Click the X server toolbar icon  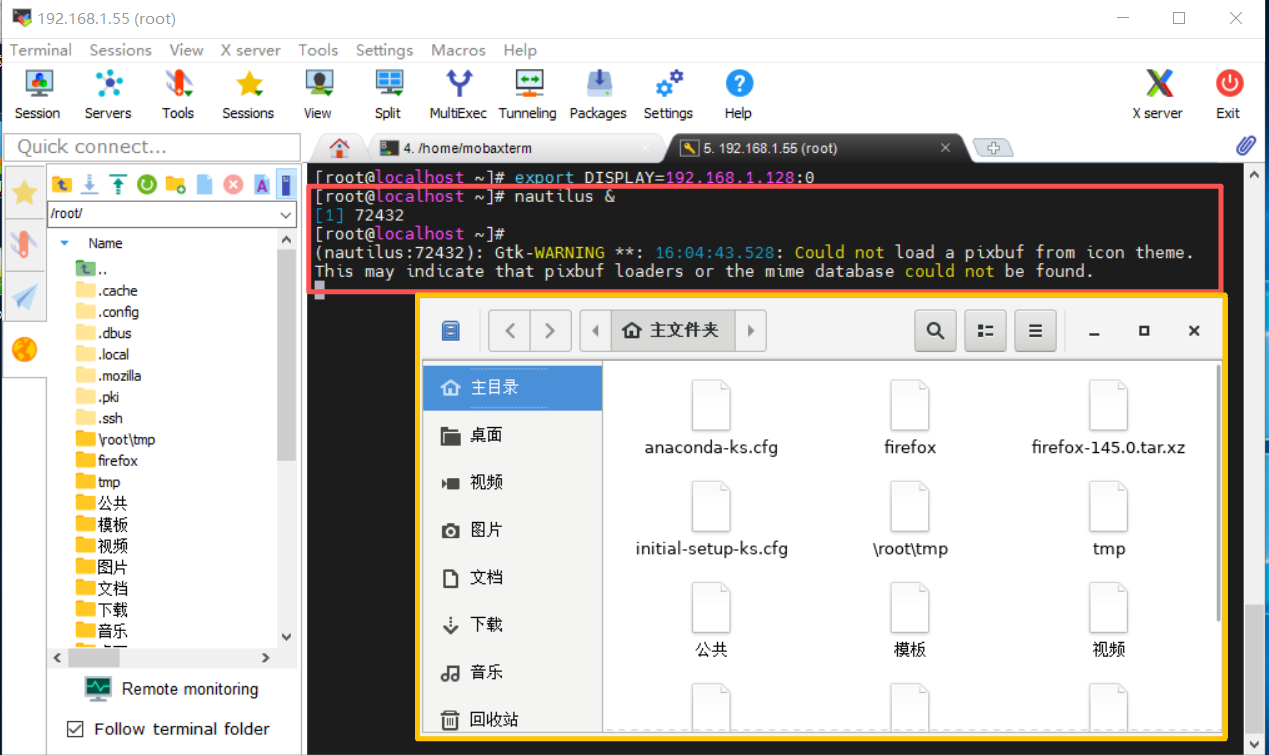coord(1158,95)
